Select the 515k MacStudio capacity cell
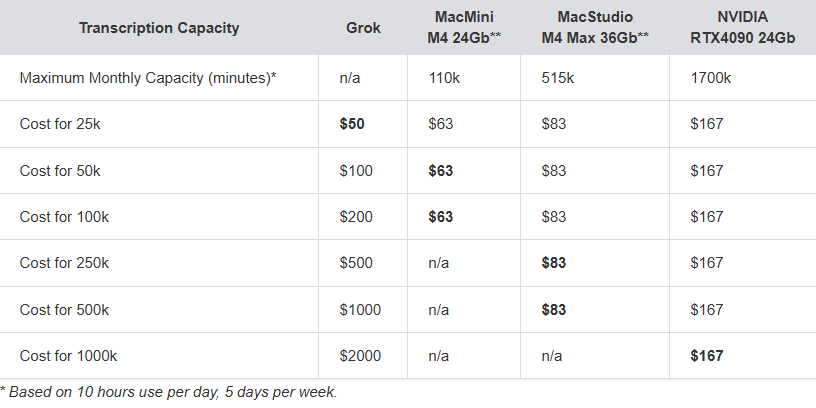Image resolution: width=816 pixels, height=408 pixels. coord(557,78)
